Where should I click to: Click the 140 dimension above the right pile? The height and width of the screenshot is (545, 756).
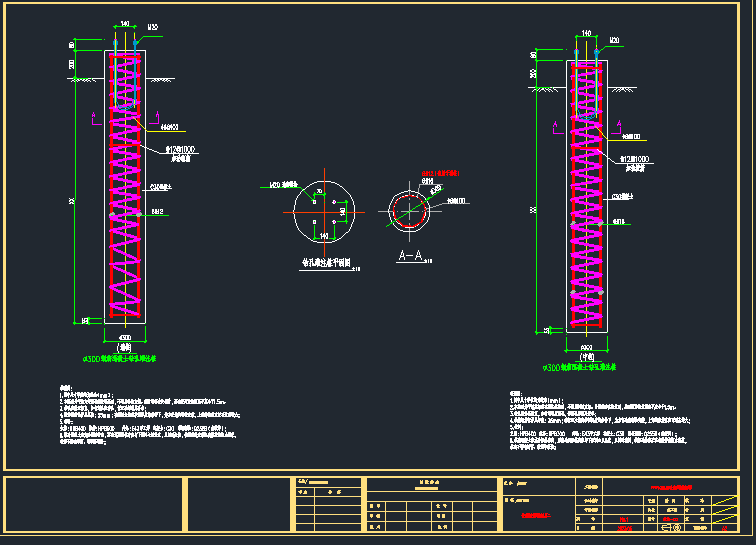click(x=586, y=33)
